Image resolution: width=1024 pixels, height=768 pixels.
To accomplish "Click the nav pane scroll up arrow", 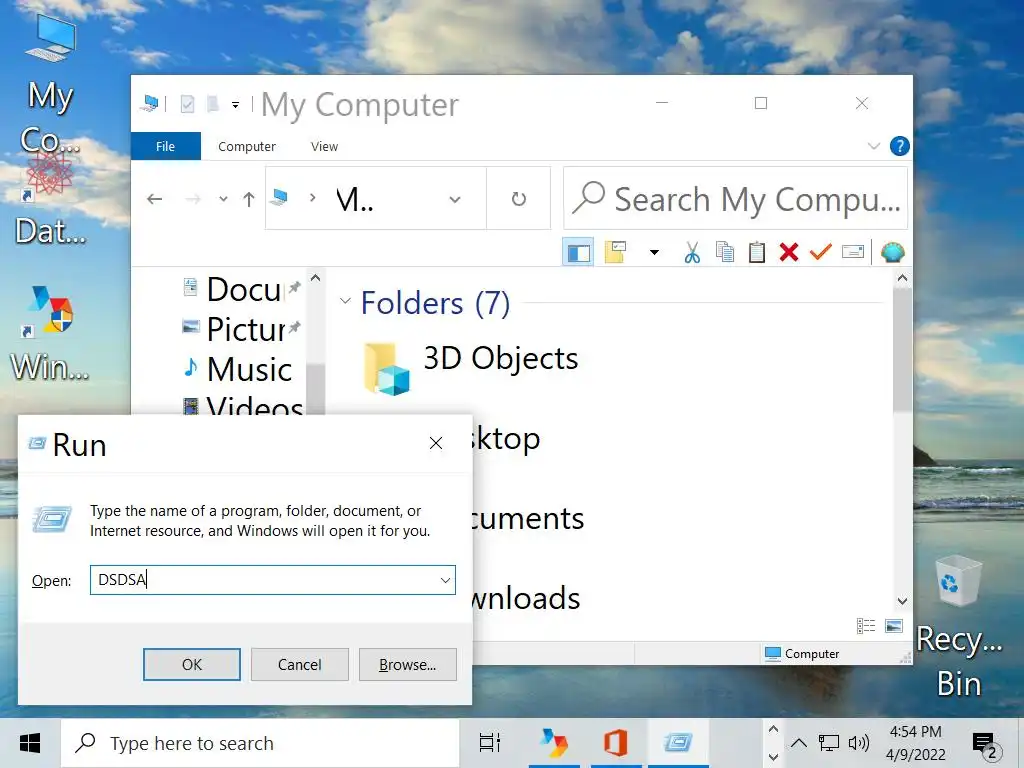I will point(315,278).
